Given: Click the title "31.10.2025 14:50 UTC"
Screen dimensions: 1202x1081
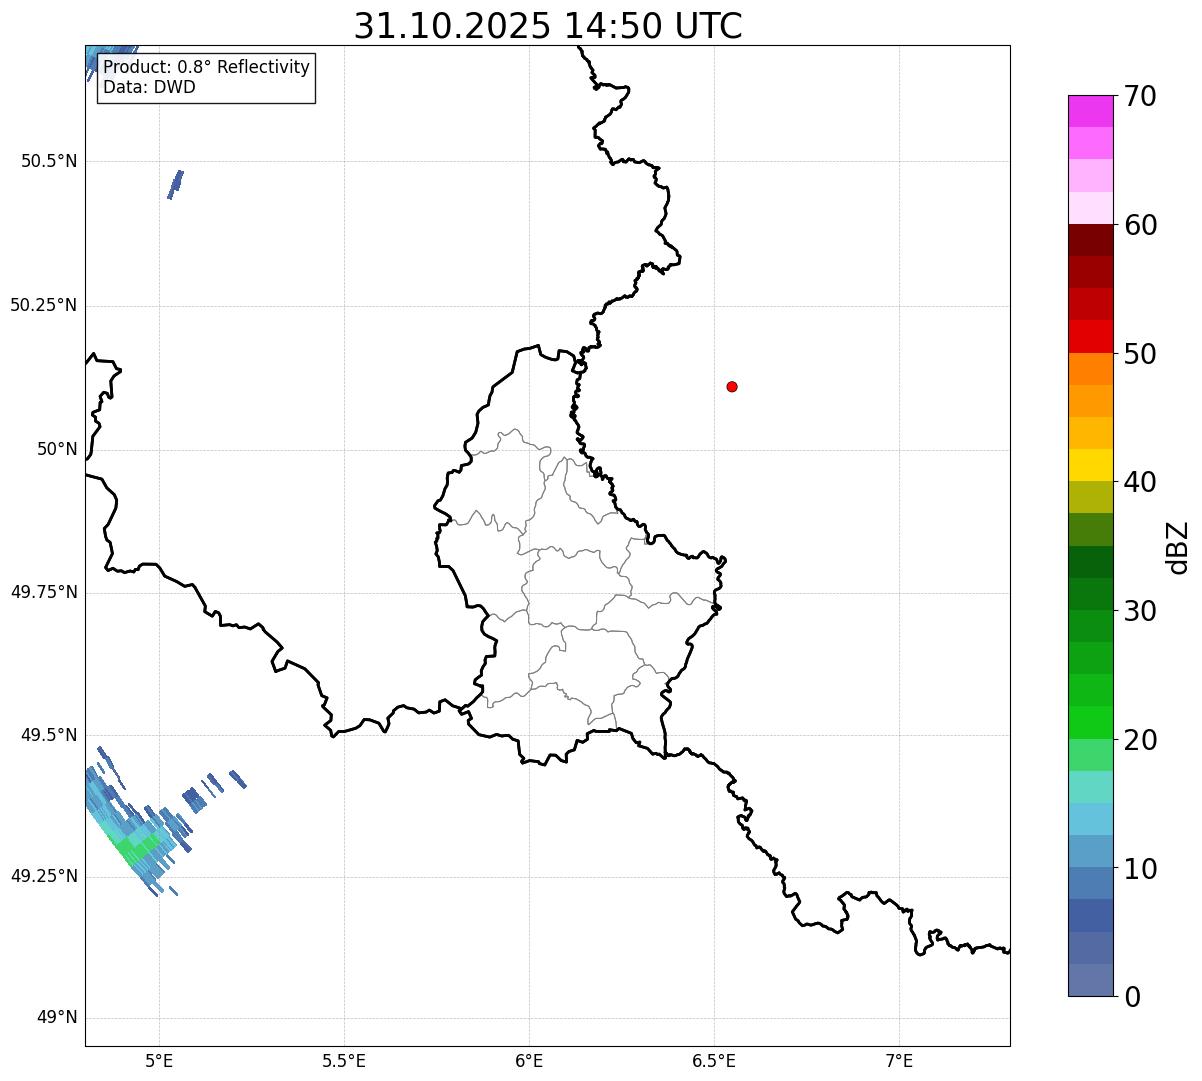Looking at the screenshot, I should [548, 26].
